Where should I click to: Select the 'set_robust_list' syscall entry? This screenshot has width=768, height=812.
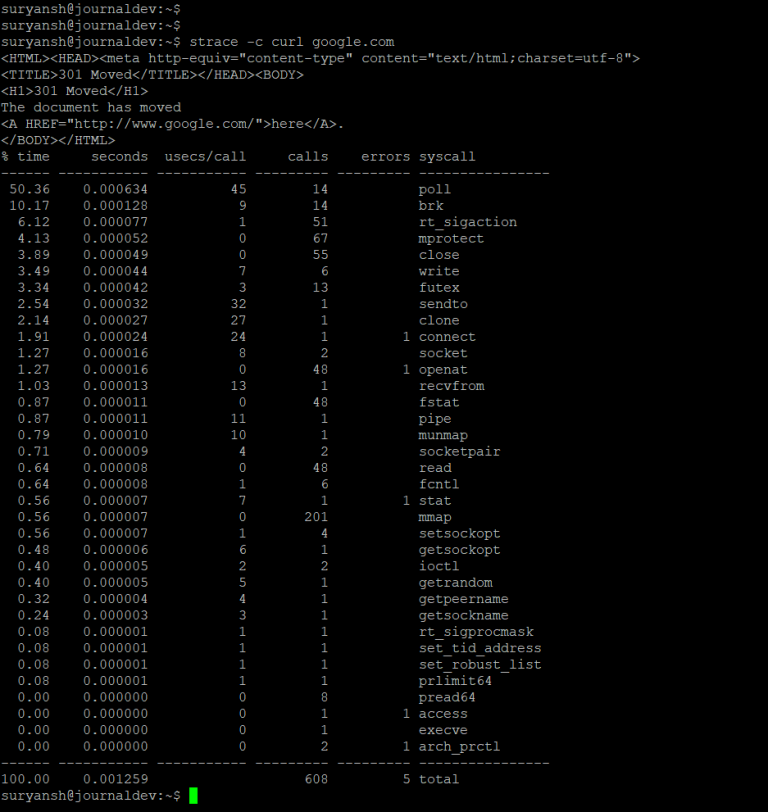(x=480, y=665)
